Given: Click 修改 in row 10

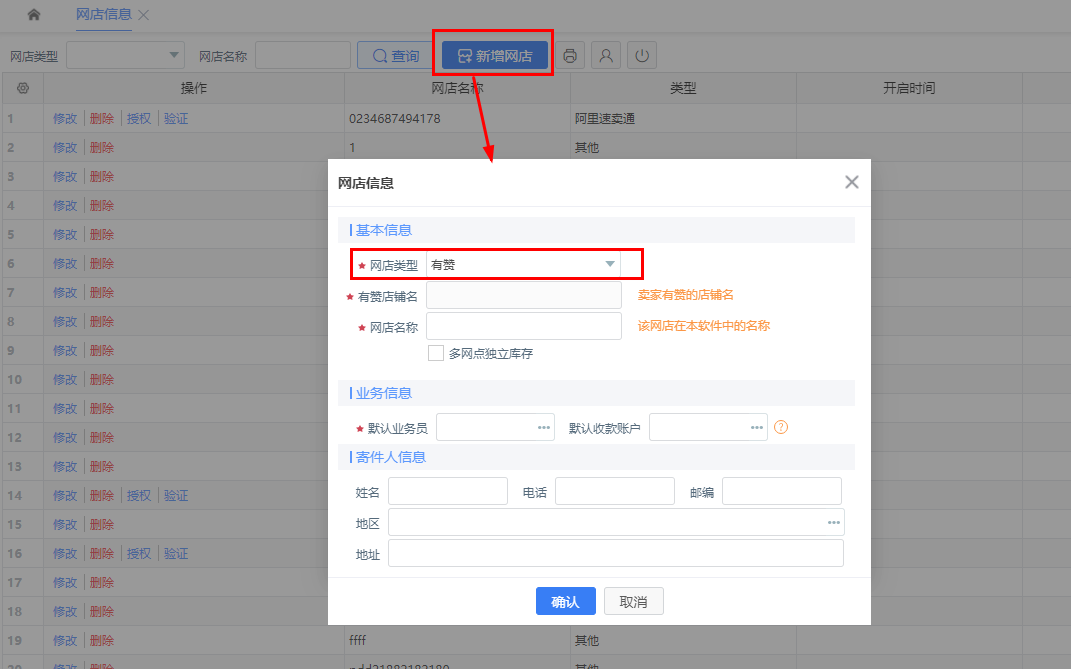Looking at the screenshot, I should 65,379.
